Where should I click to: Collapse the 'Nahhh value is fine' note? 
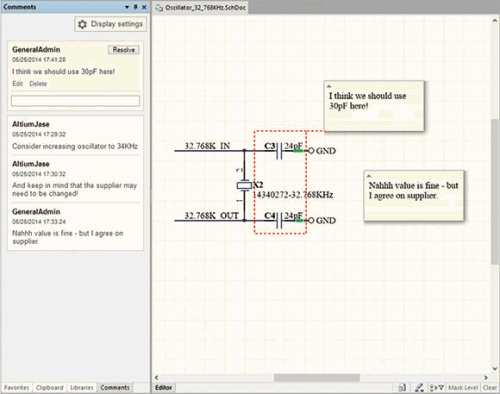369,176
